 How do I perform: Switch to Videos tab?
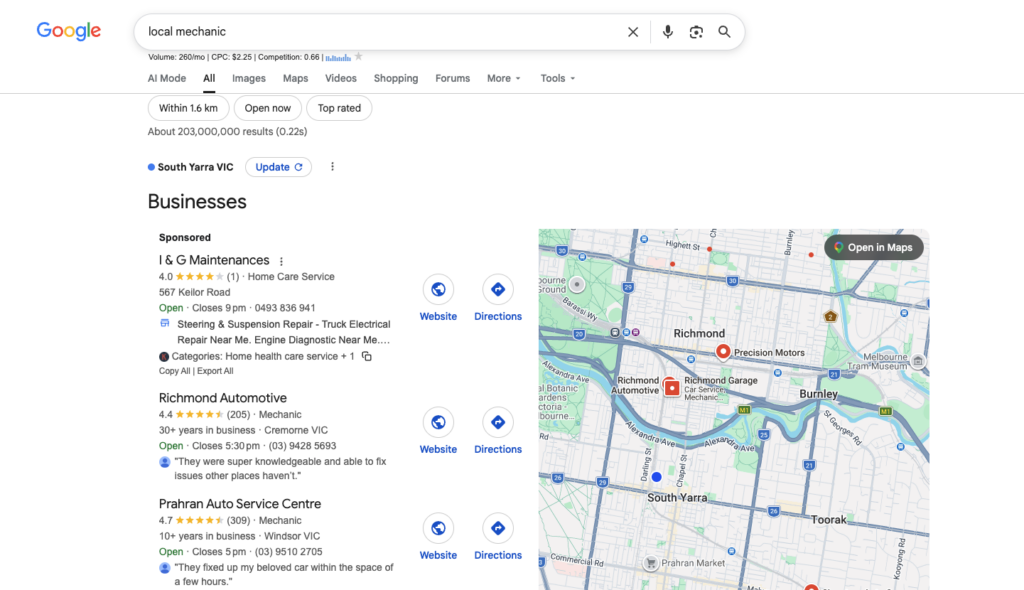(x=341, y=78)
